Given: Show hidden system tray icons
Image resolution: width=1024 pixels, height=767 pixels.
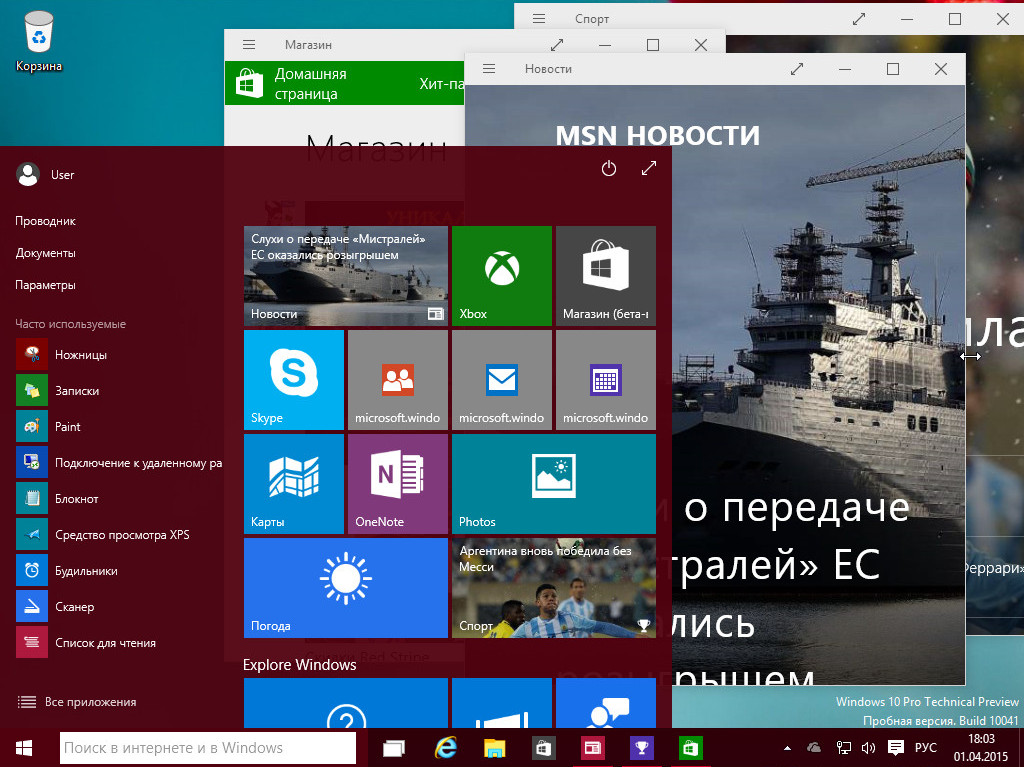Looking at the screenshot, I should click(788, 748).
